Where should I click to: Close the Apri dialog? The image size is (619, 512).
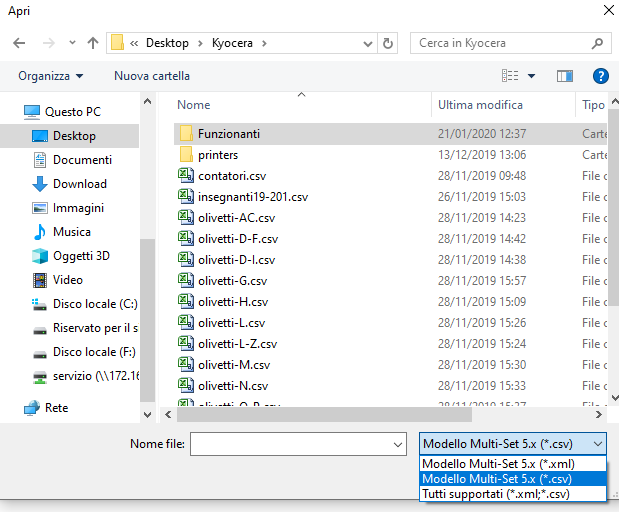click(x=609, y=10)
